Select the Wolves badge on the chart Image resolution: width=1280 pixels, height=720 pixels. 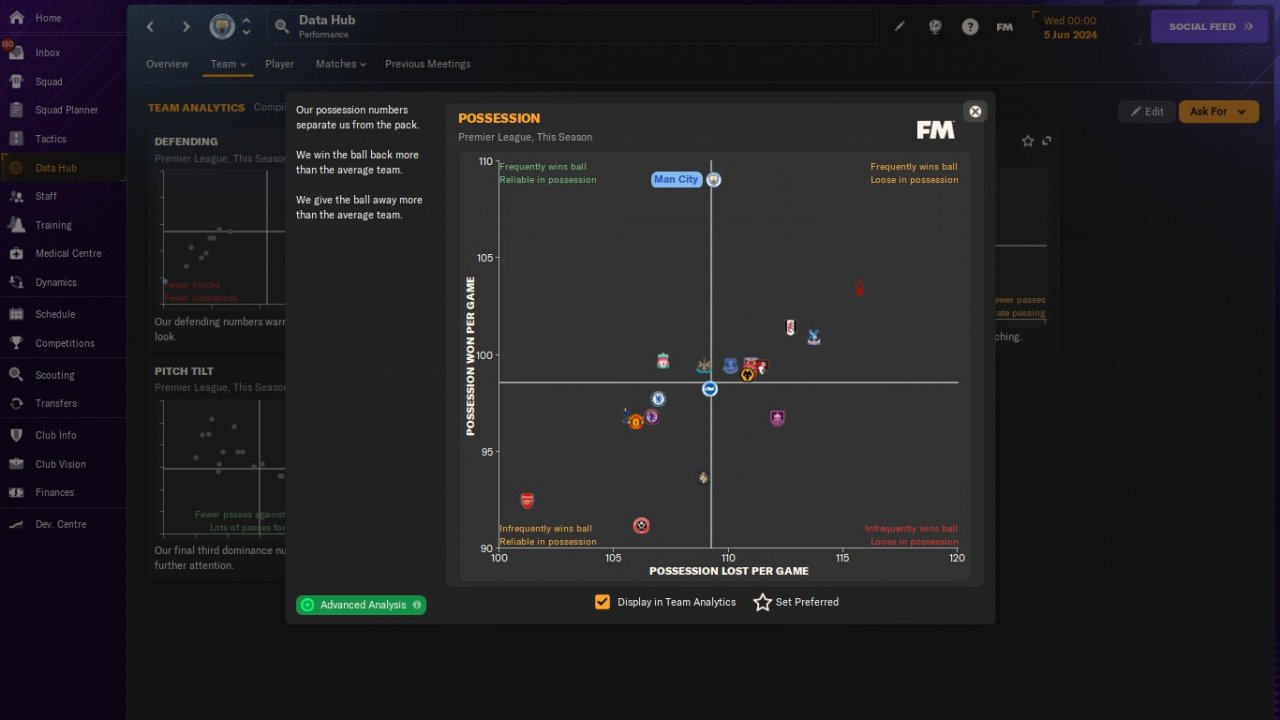[747, 374]
